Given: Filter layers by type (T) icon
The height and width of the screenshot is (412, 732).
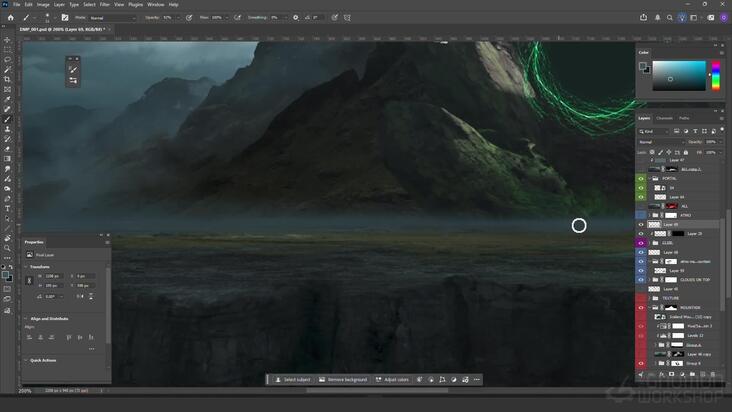Looking at the screenshot, I should tap(695, 132).
